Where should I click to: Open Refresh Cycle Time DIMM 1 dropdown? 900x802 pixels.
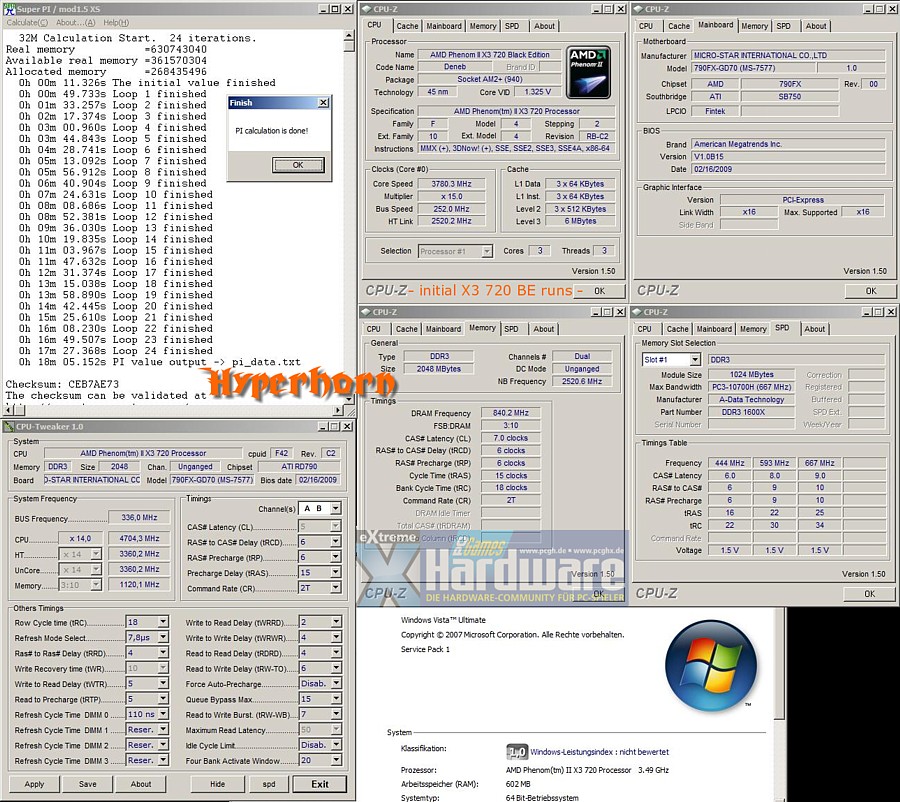[x=163, y=730]
